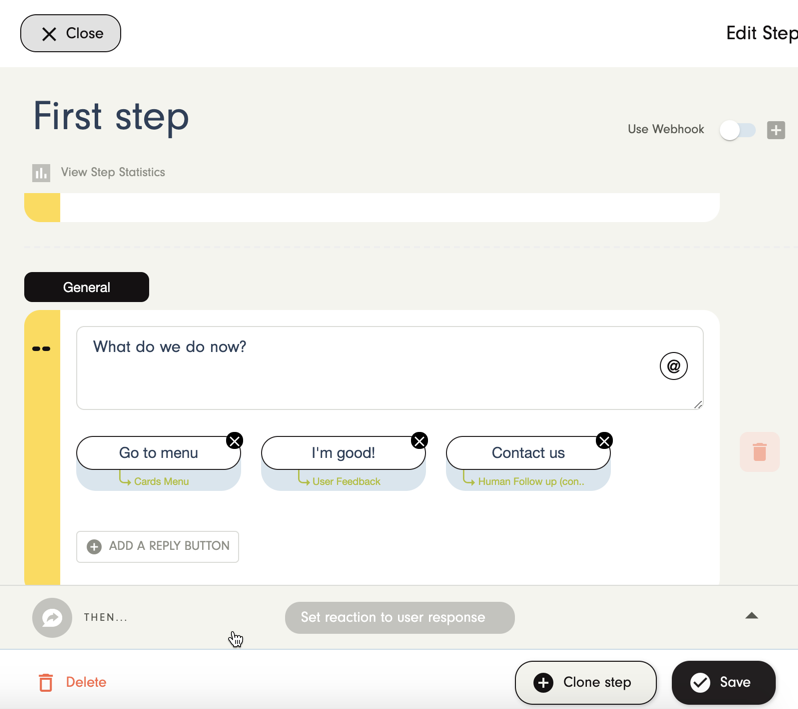This screenshot has width=798, height=709.
Task: Remove the 'Go to menu' reply button
Action: pyautogui.click(x=235, y=441)
